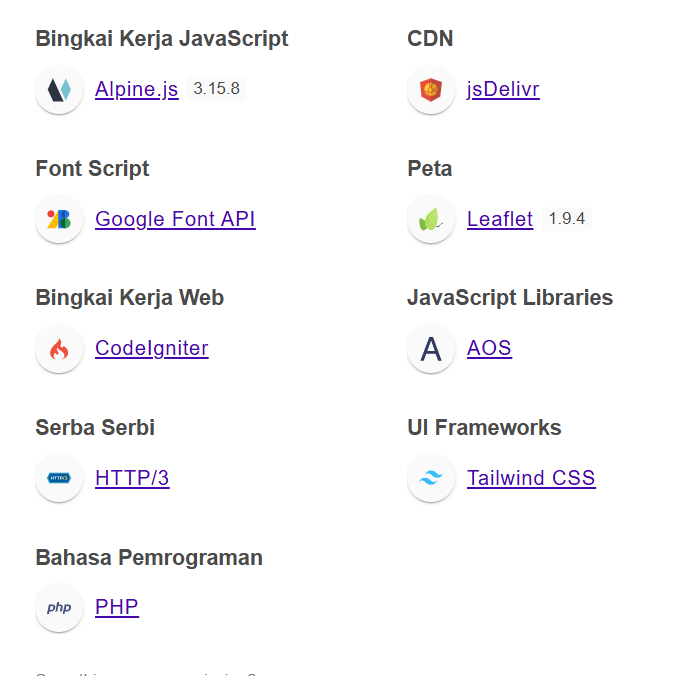Click the CodeIgniter flame icon
The image size is (694, 676).
(59, 349)
